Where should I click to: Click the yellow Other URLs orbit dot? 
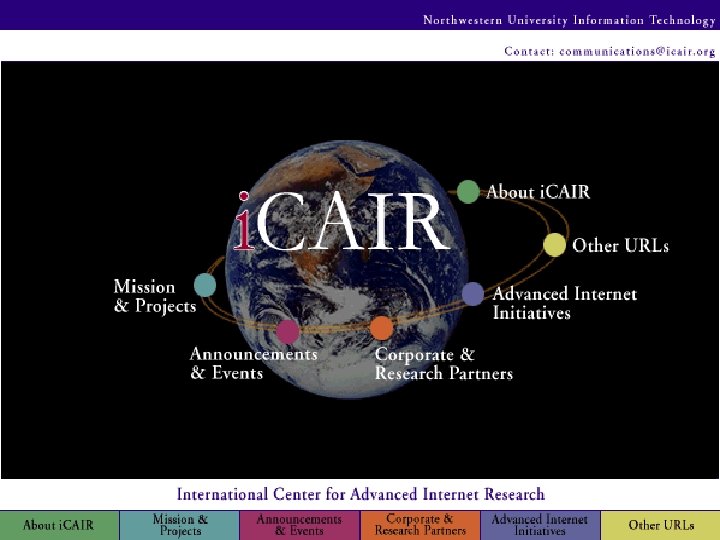pyautogui.click(x=554, y=245)
